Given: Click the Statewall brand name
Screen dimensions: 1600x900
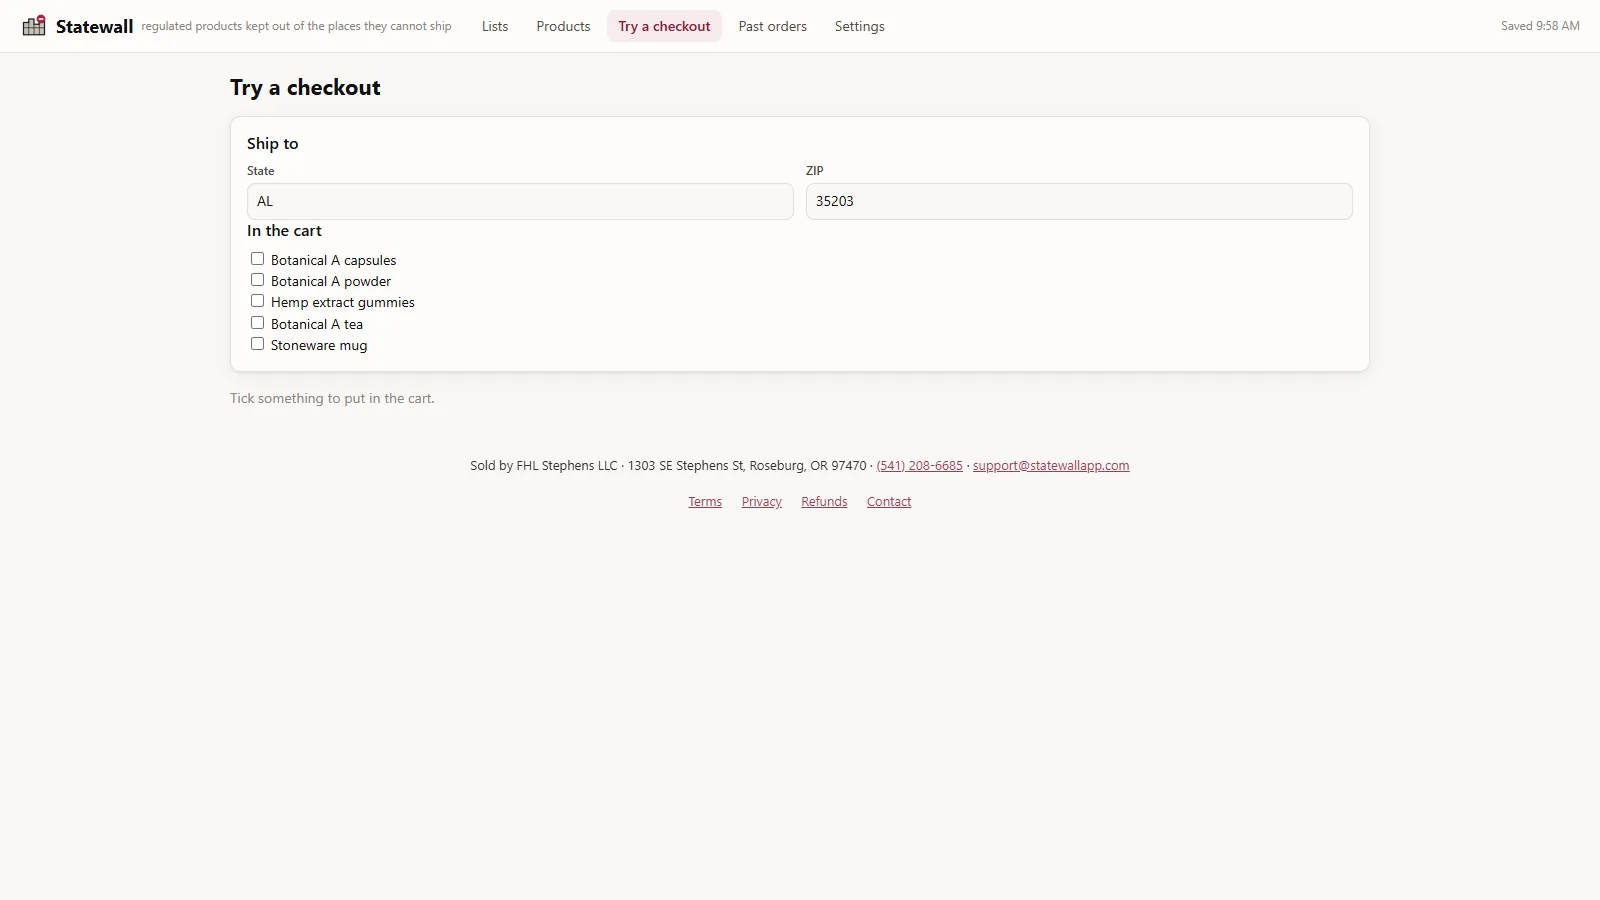Looking at the screenshot, I should pos(94,27).
